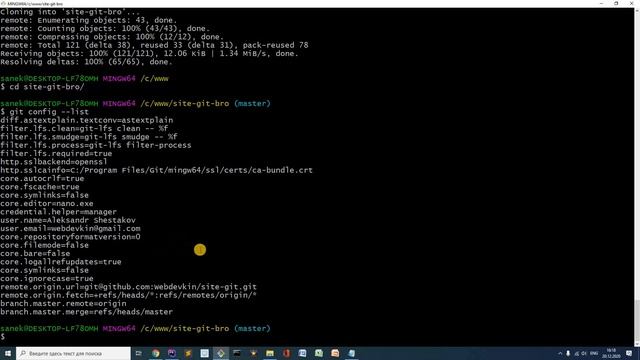Launch Google Chrome from the taskbar

pos(156,353)
